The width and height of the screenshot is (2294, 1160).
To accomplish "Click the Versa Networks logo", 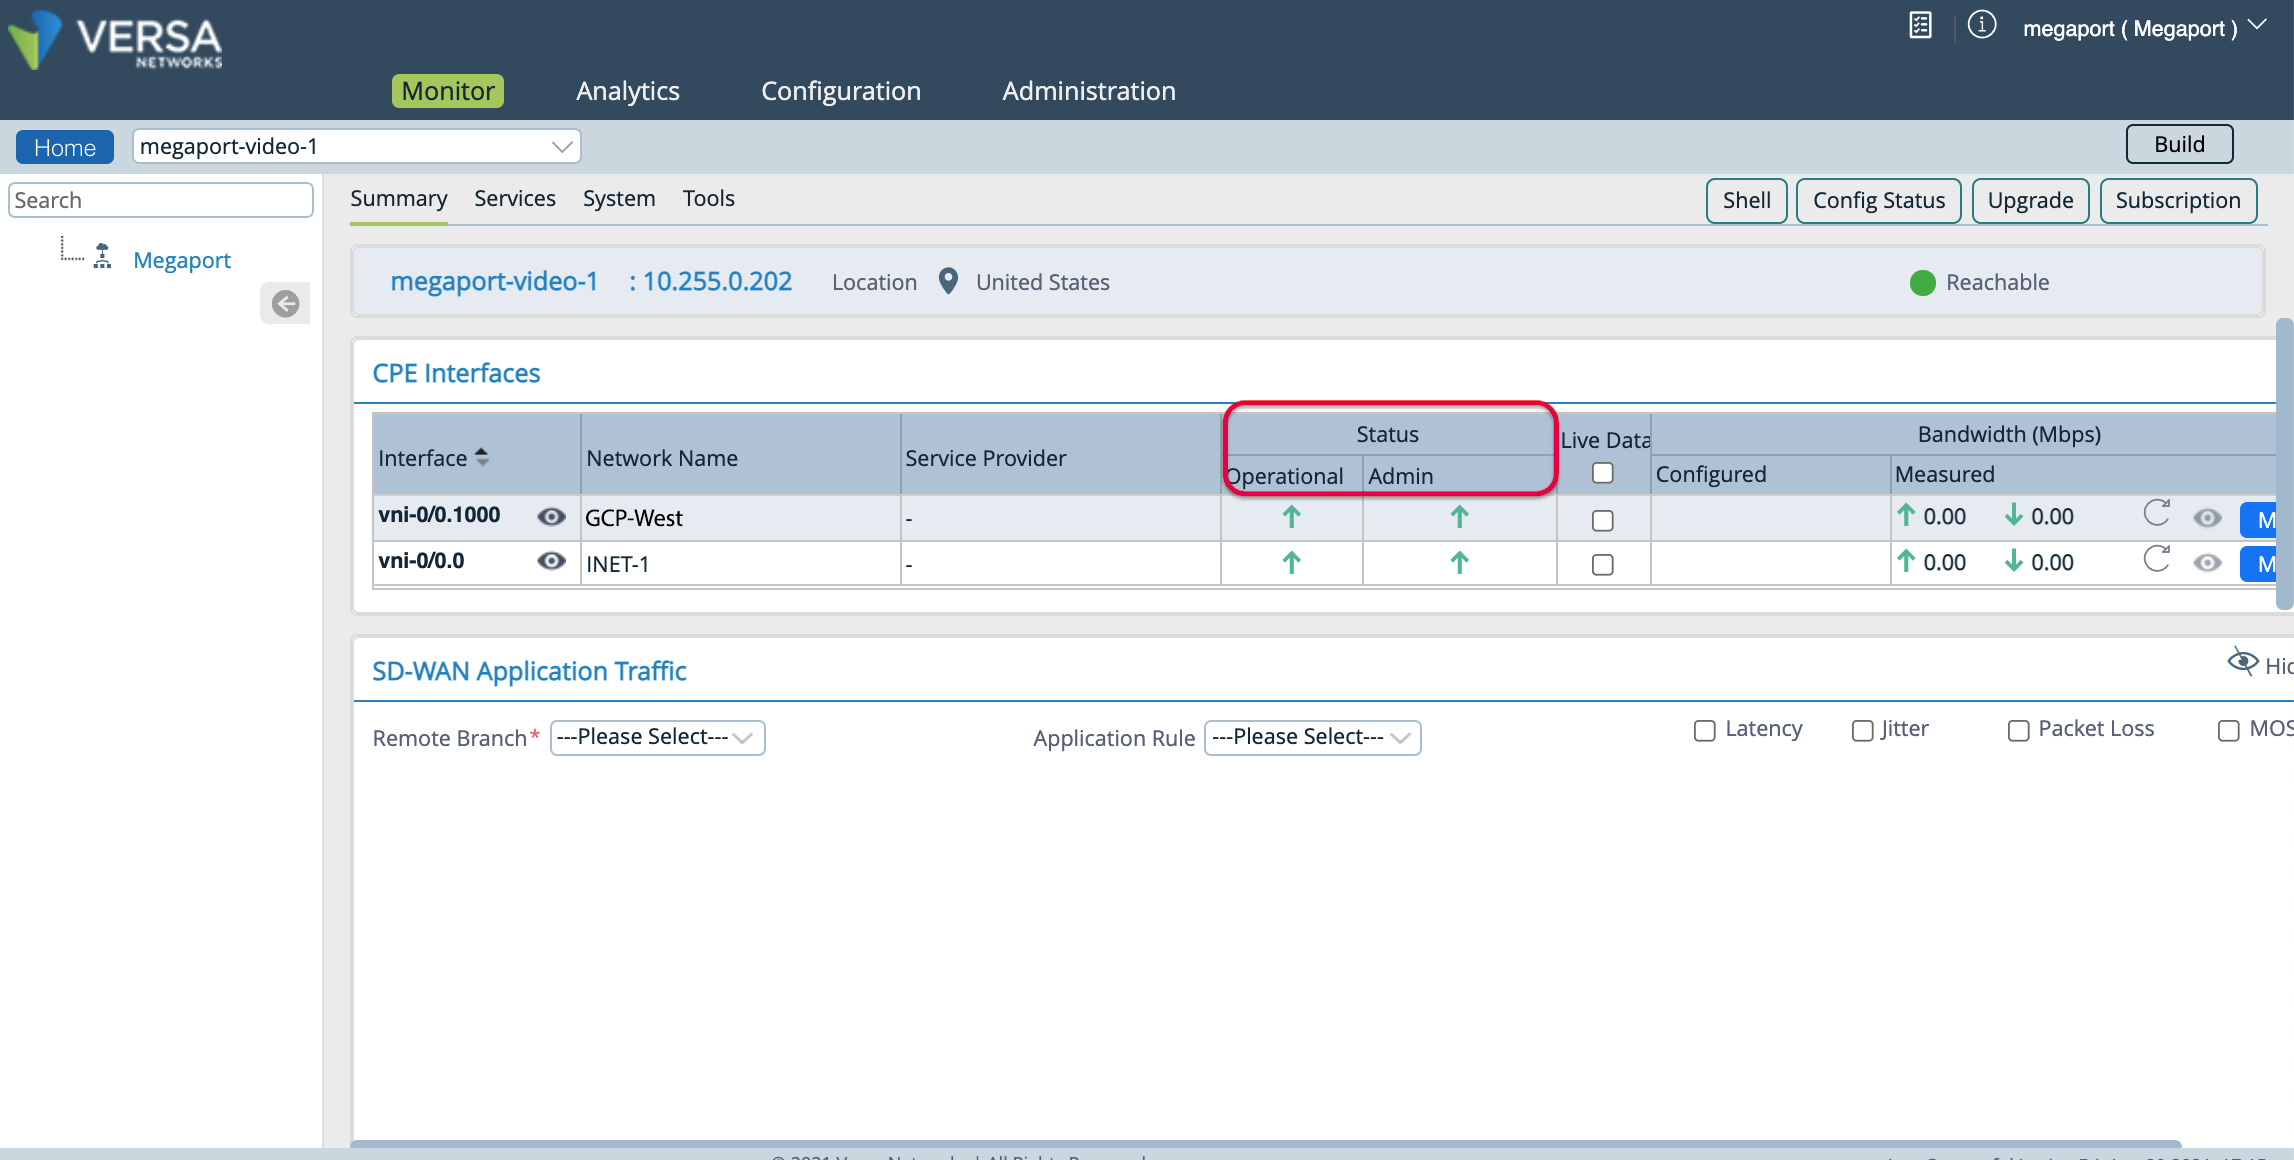I will (x=115, y=40).
